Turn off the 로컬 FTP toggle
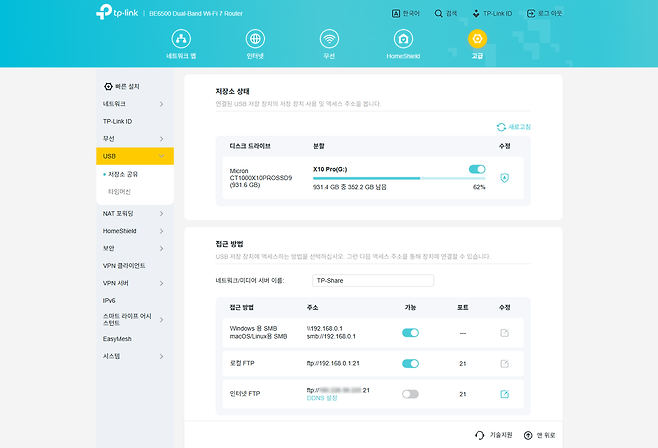 (410, 364)
